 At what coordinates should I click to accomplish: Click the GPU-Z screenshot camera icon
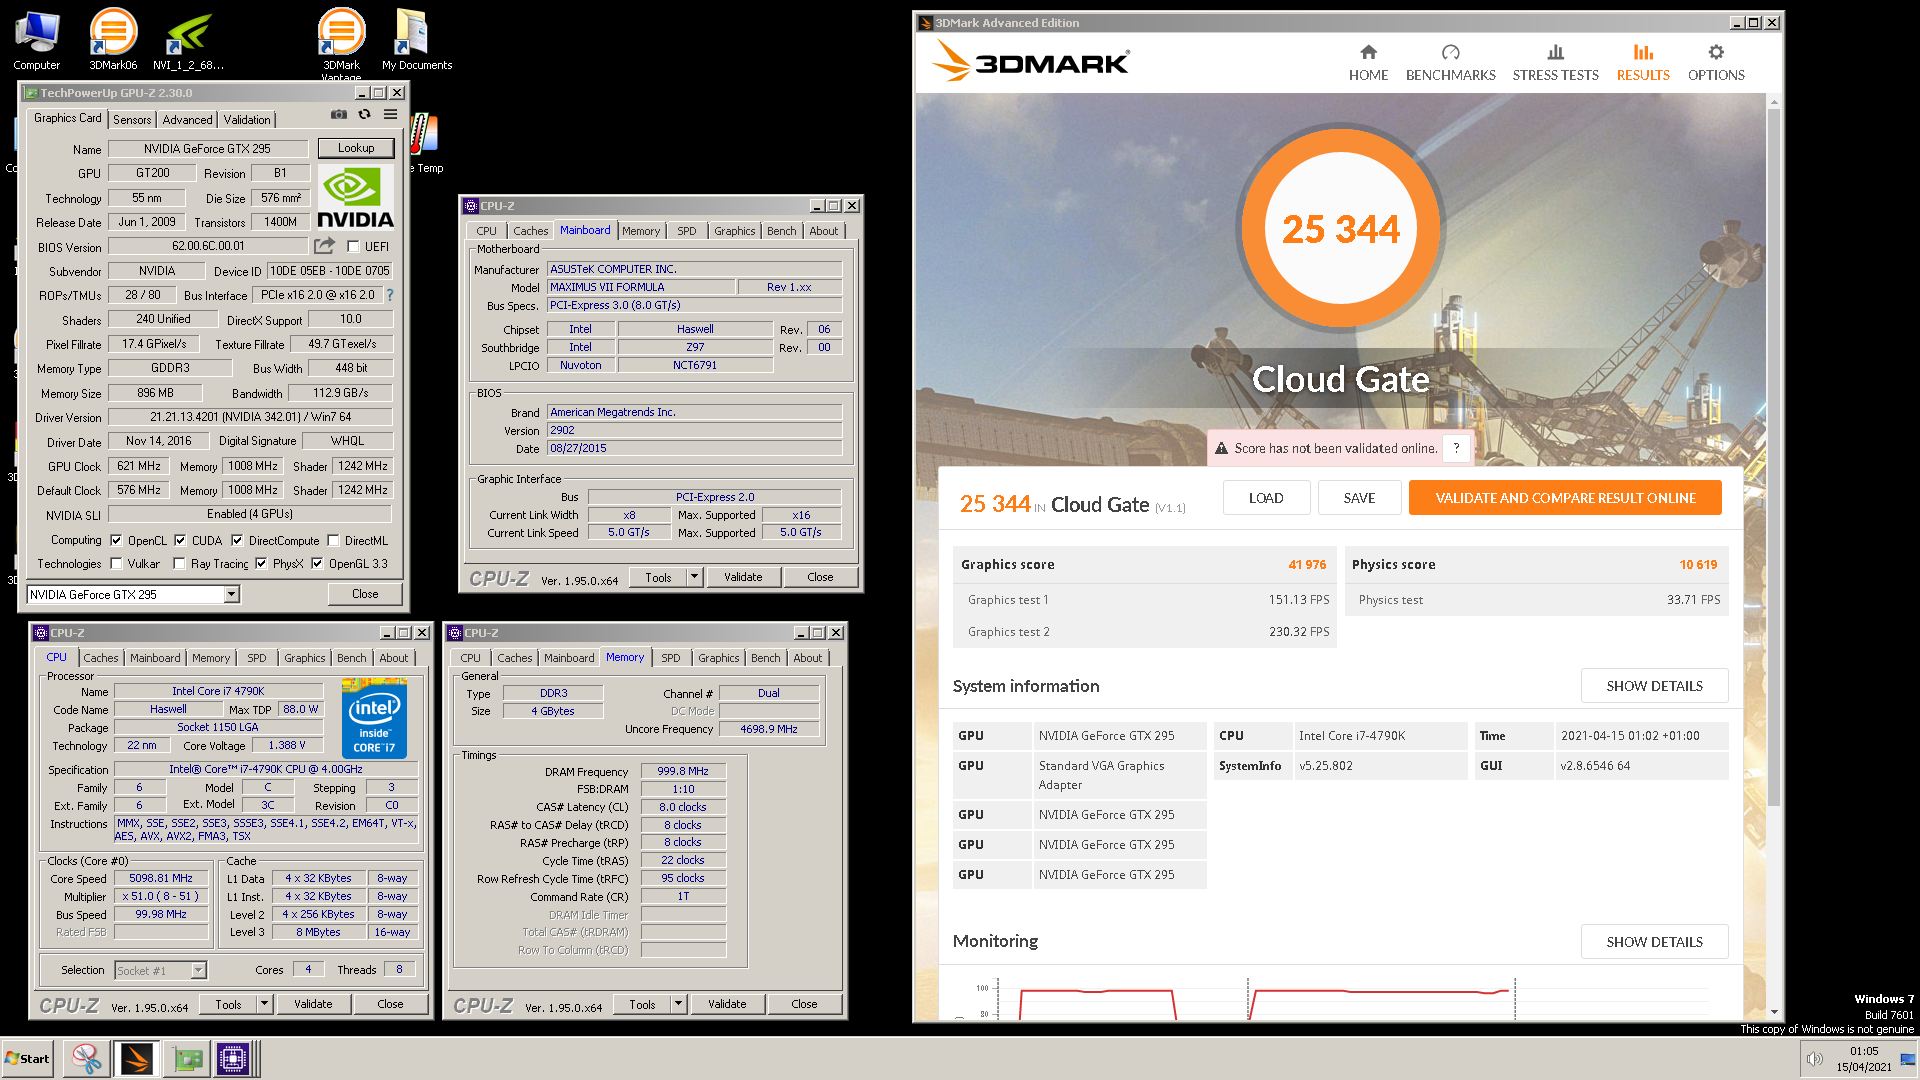(x=339, y=115)
